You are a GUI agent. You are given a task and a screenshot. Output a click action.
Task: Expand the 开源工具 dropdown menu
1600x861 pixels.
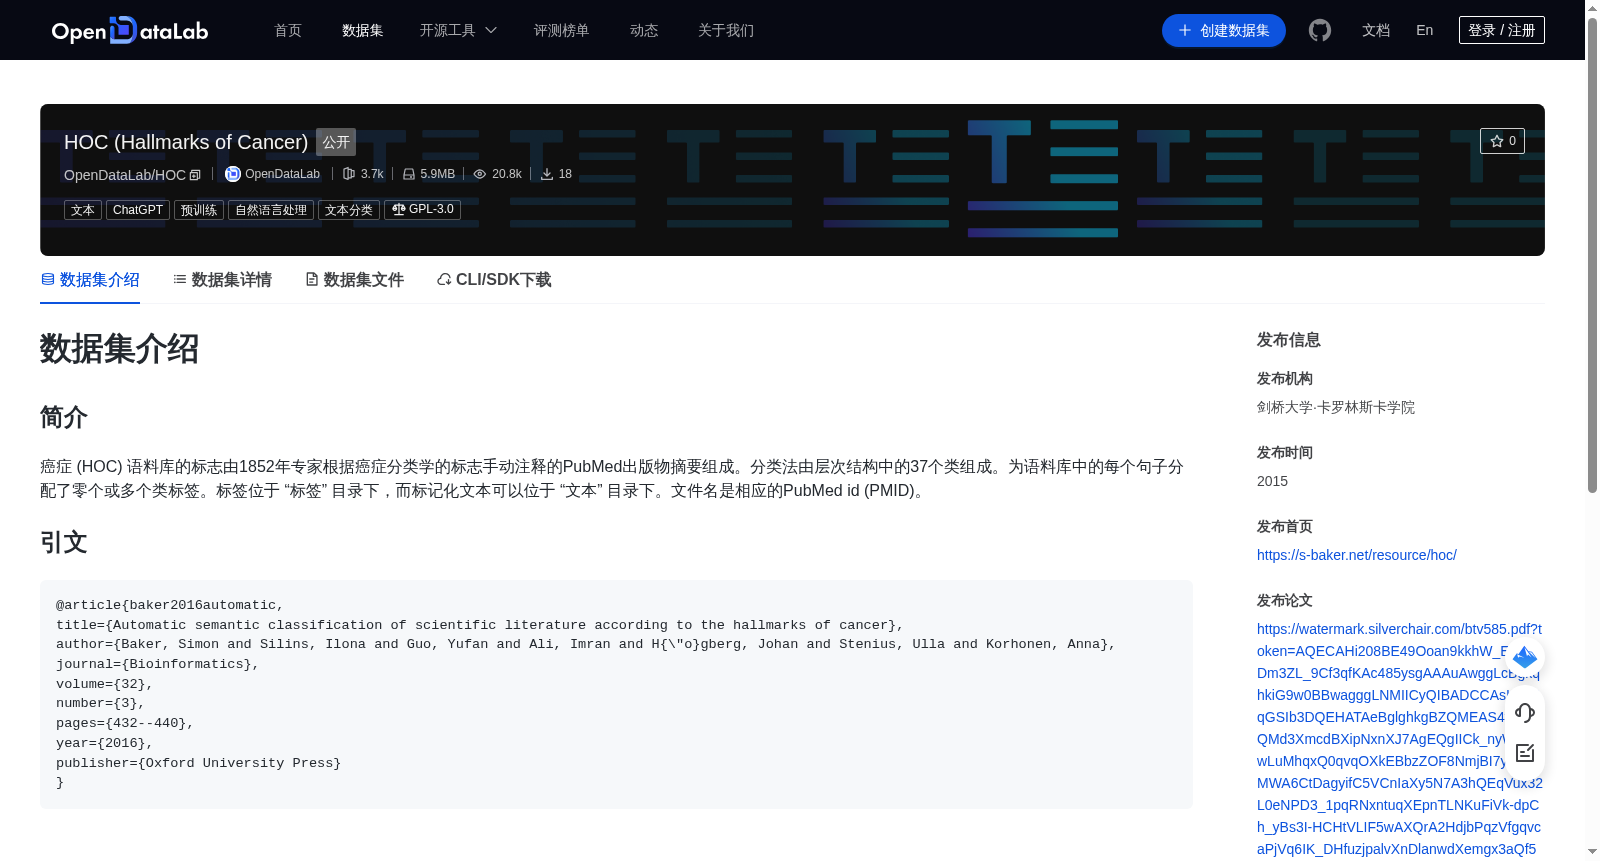[x=458, y=30]
